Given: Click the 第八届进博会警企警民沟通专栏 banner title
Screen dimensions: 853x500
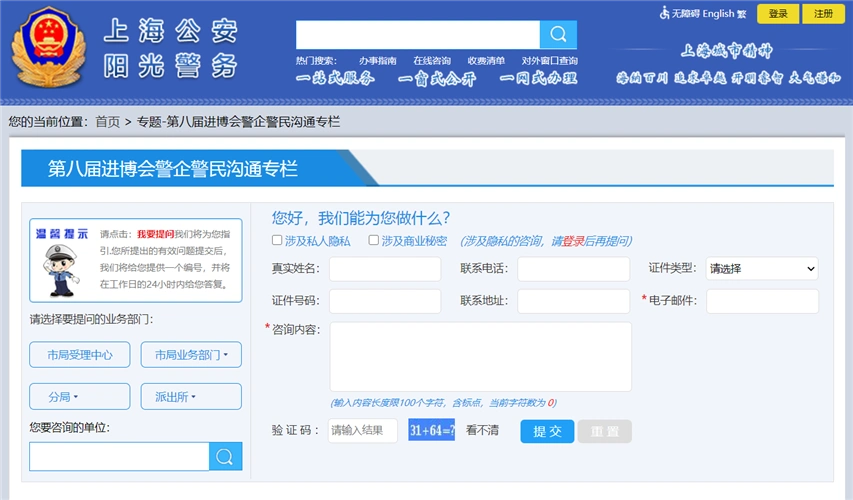Looking at the screenshot, I should (x=172, y=169).
